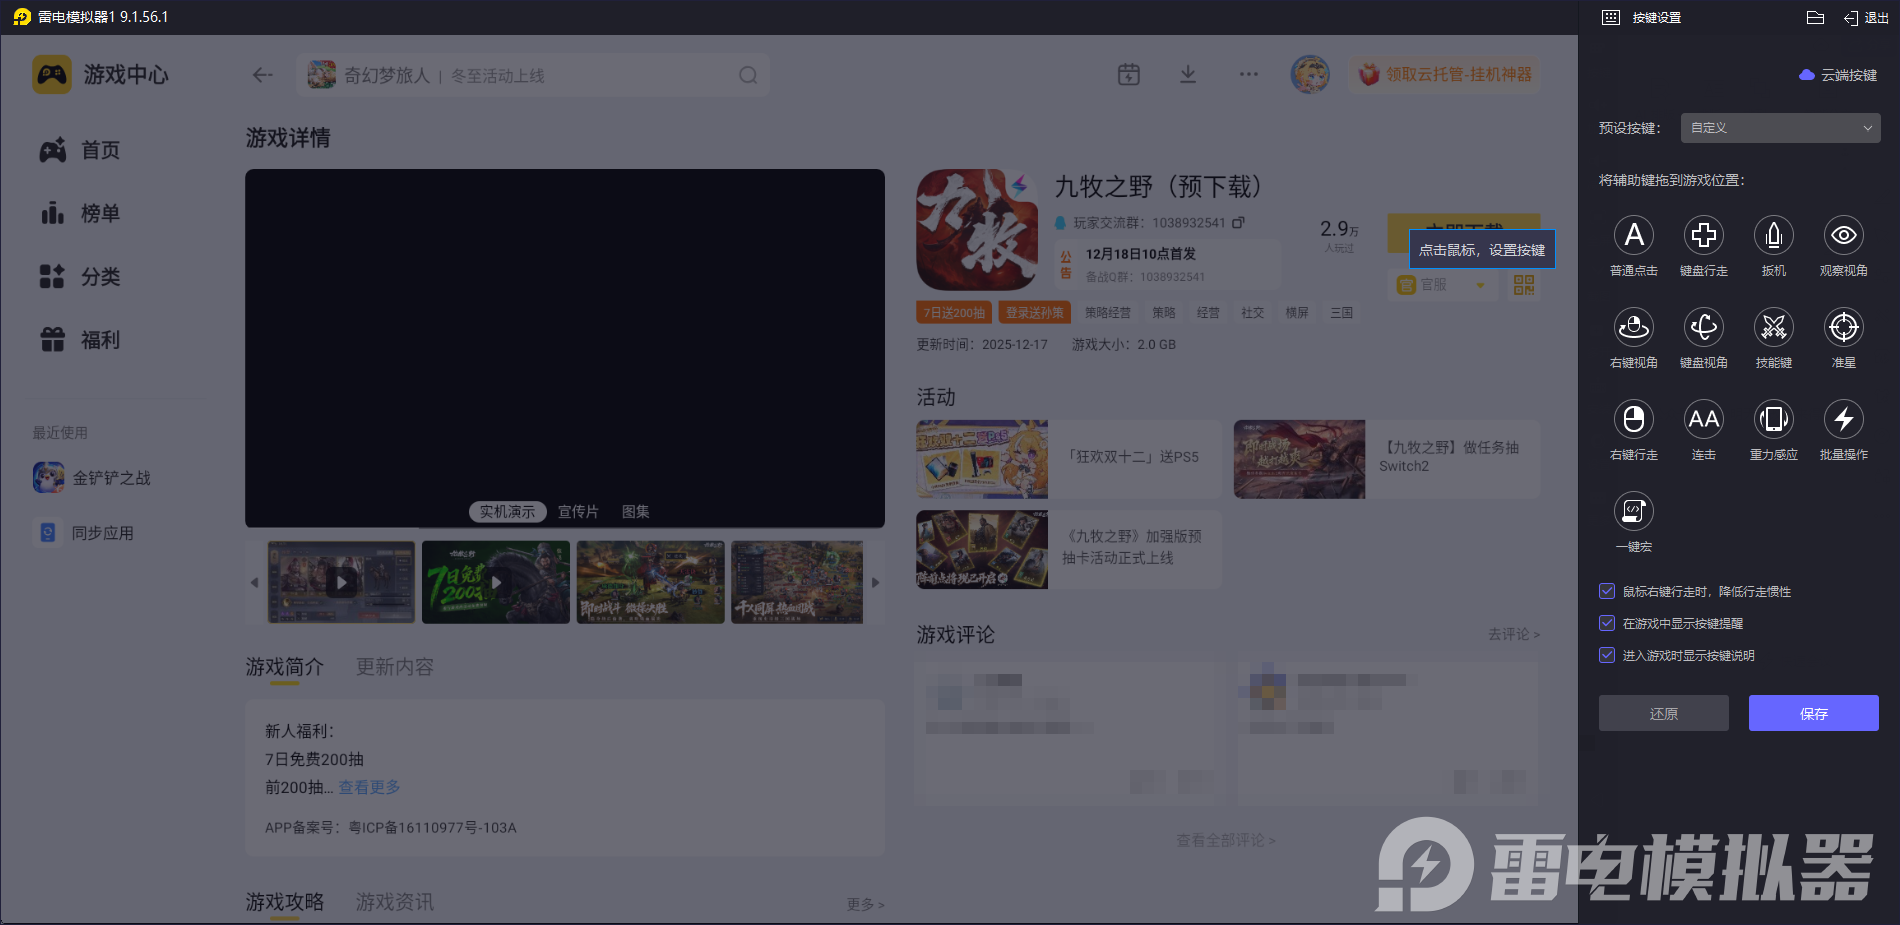Image resolution: width=1900 pixels, height=925 pixels.
Task: Open the 「狂欢双十二」送PS5 activity card
Action: (x=1068, y=459)
